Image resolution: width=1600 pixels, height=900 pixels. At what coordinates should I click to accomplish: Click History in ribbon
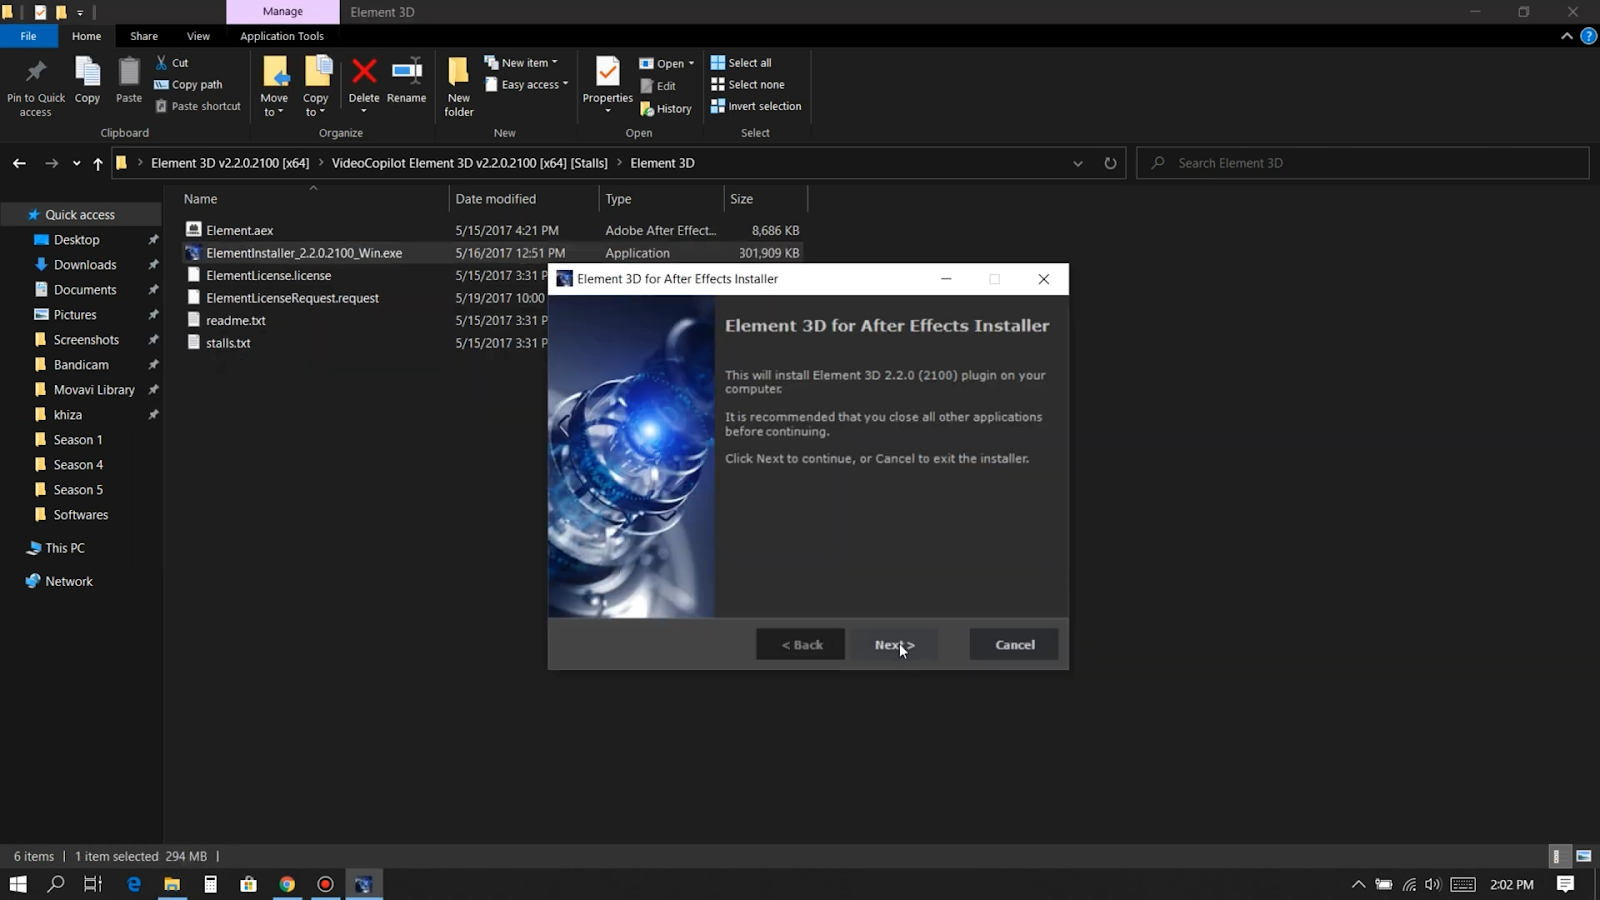pyautogui.click(x=665, y=108)
